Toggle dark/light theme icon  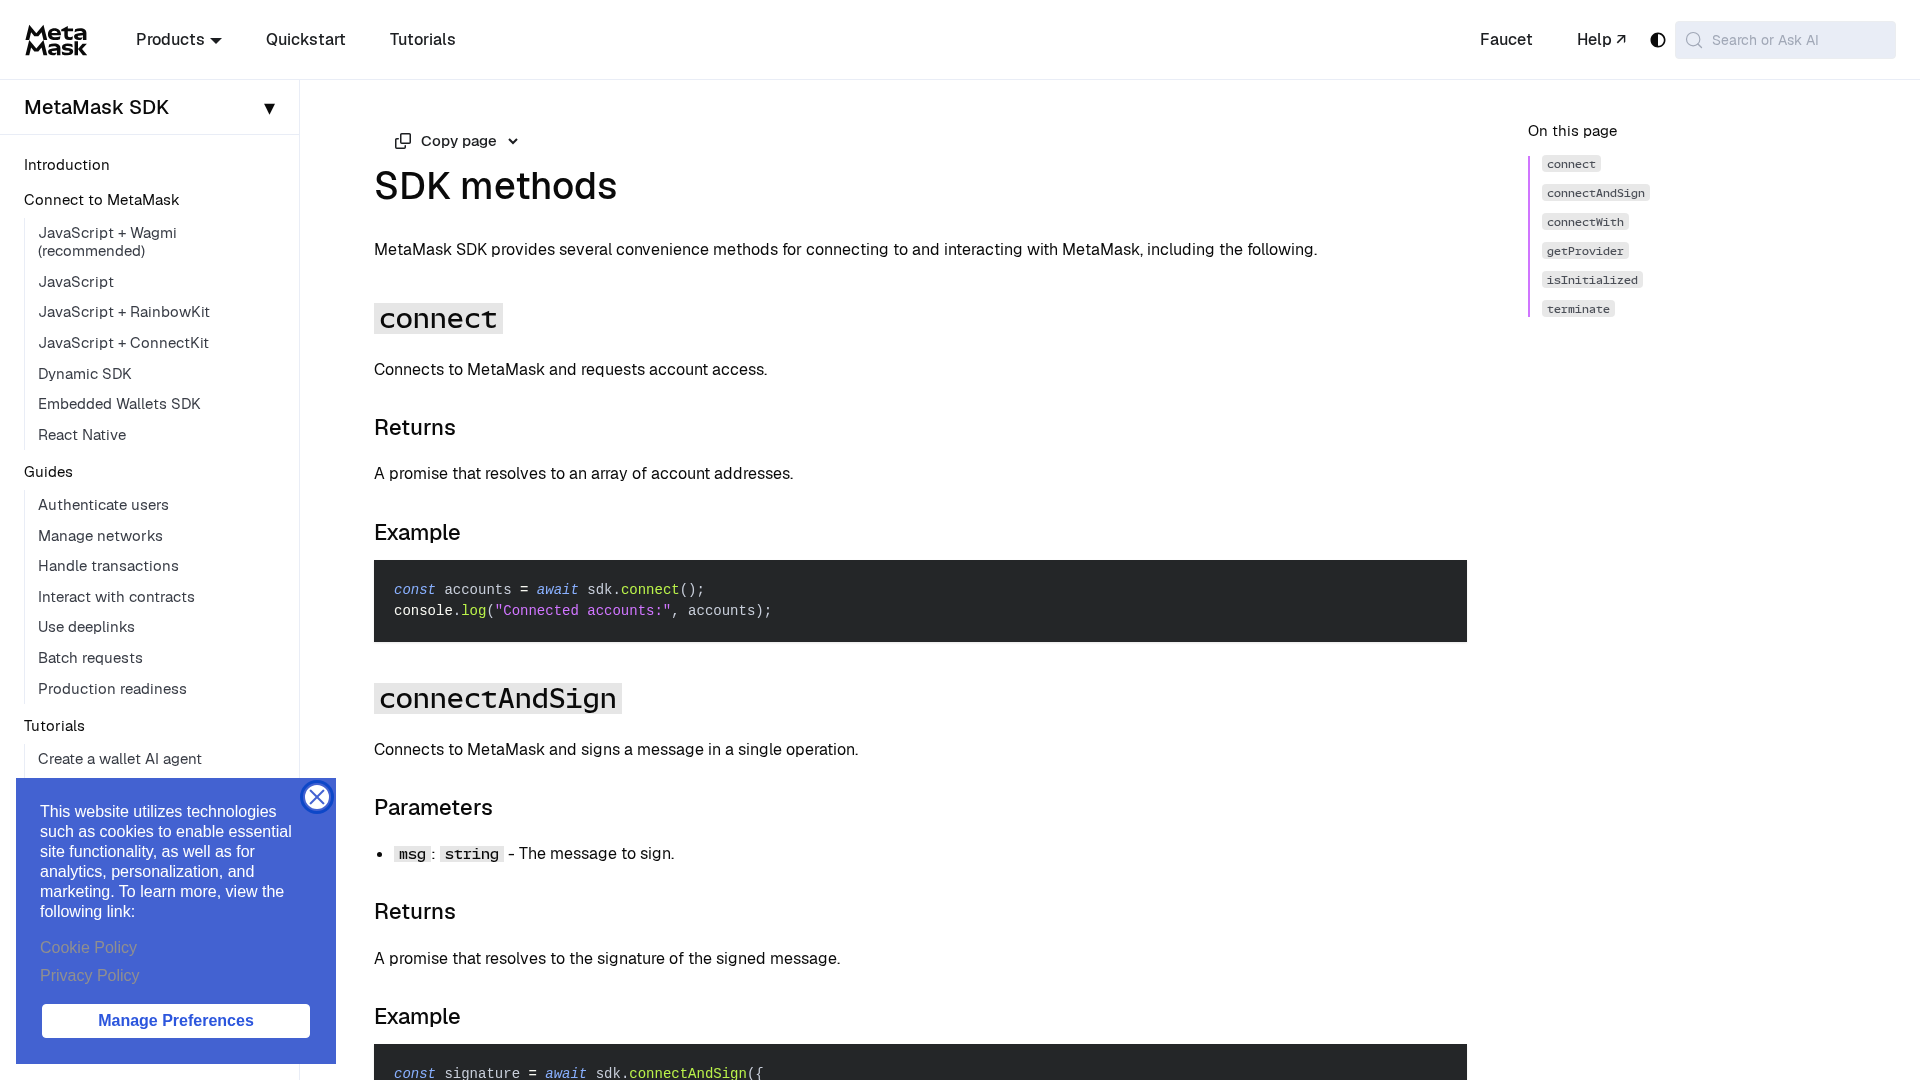click(x=1658, y=40)
